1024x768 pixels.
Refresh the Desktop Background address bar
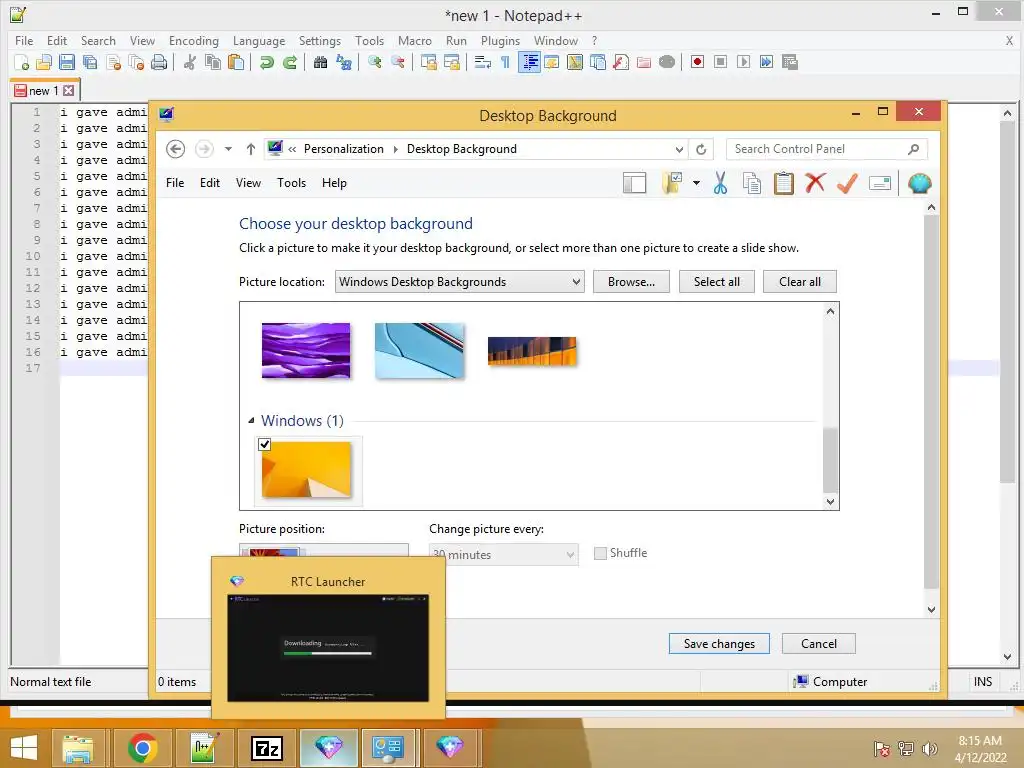point(701,149)
